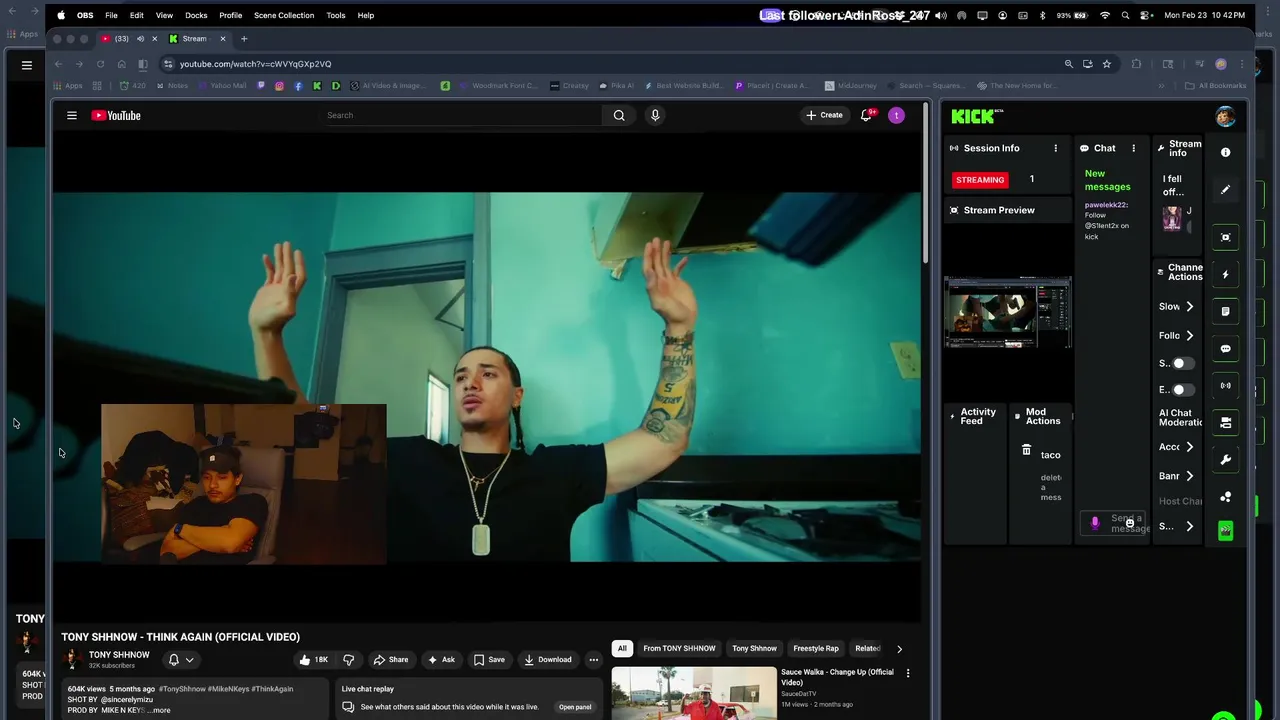The width and height of the screenshot is (1280, 720).
Task: Click the Kick stream preview thumbnail
Action: [x=1007, y=314]
